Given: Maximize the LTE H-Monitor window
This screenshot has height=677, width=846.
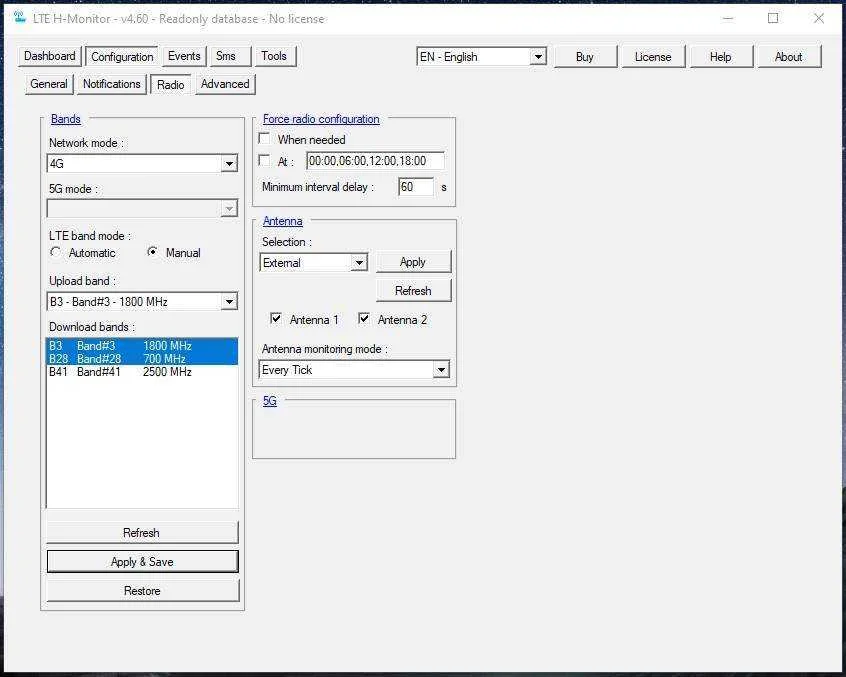Looking at the screenshot, I should click(x=773, y=18).
